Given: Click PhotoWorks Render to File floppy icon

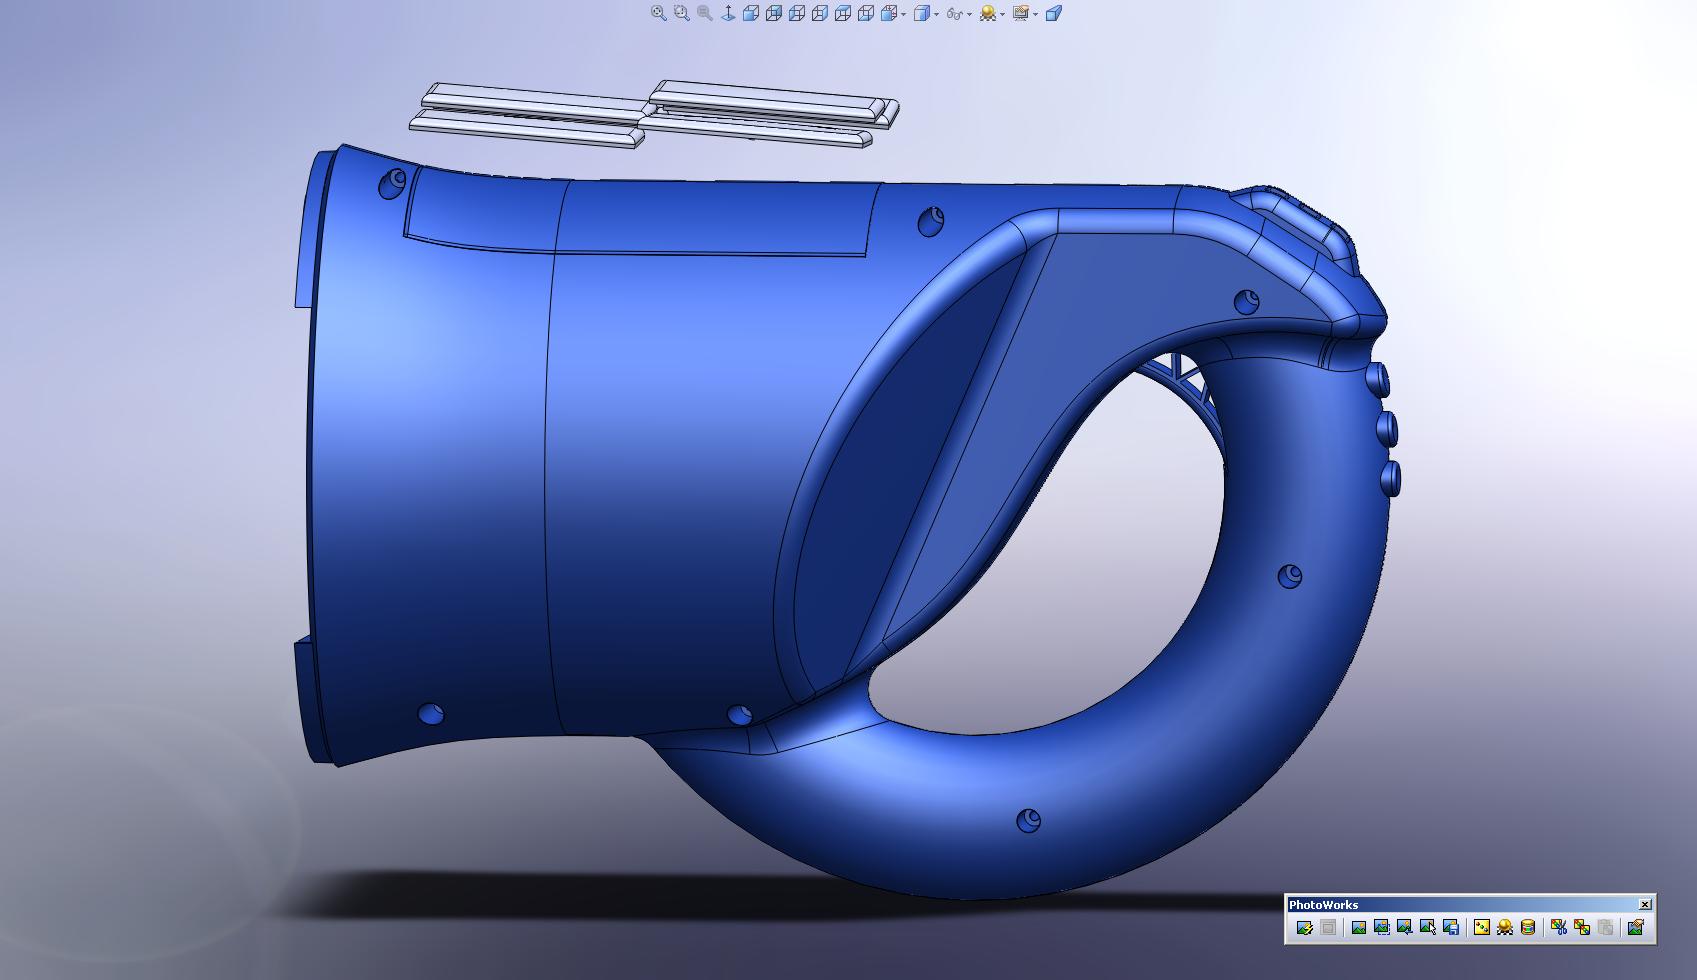Looking at the screenshot, I should click(x=1451, y=928).
